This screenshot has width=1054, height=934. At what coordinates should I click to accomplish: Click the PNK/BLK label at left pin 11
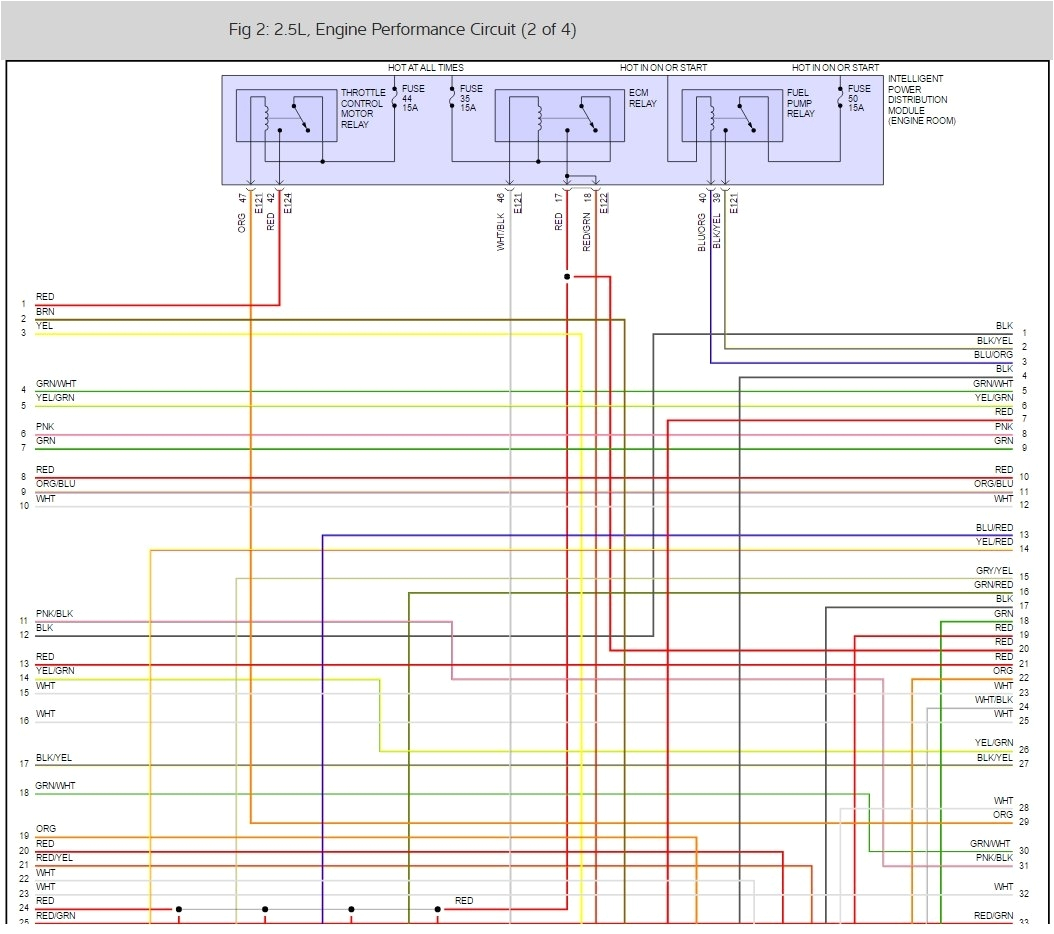click(x=55, y=613)
